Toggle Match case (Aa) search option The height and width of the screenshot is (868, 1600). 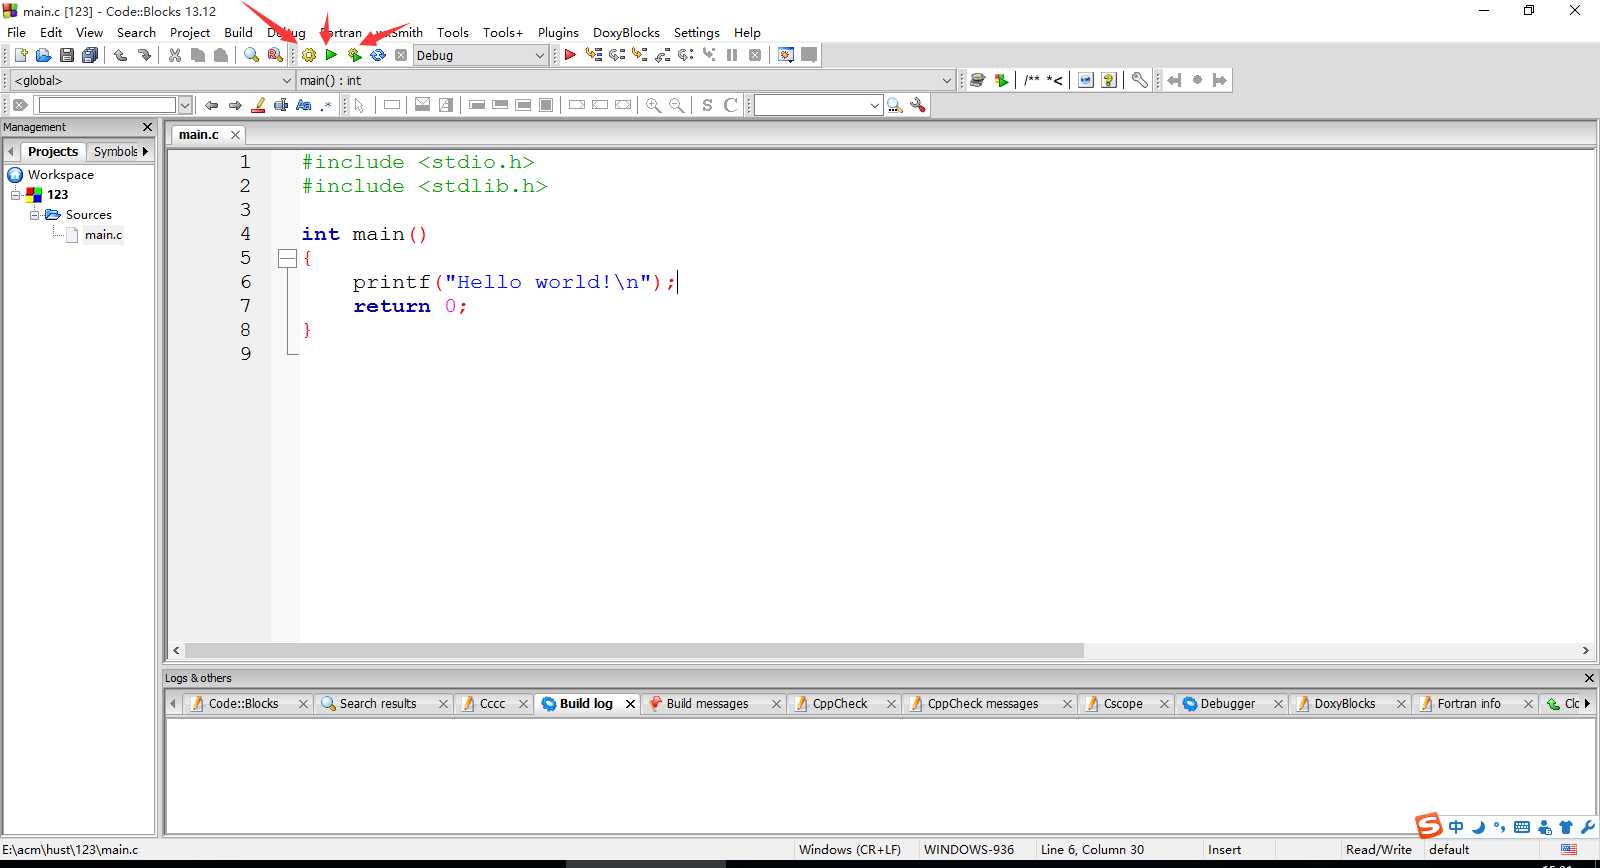coord(304,105)
